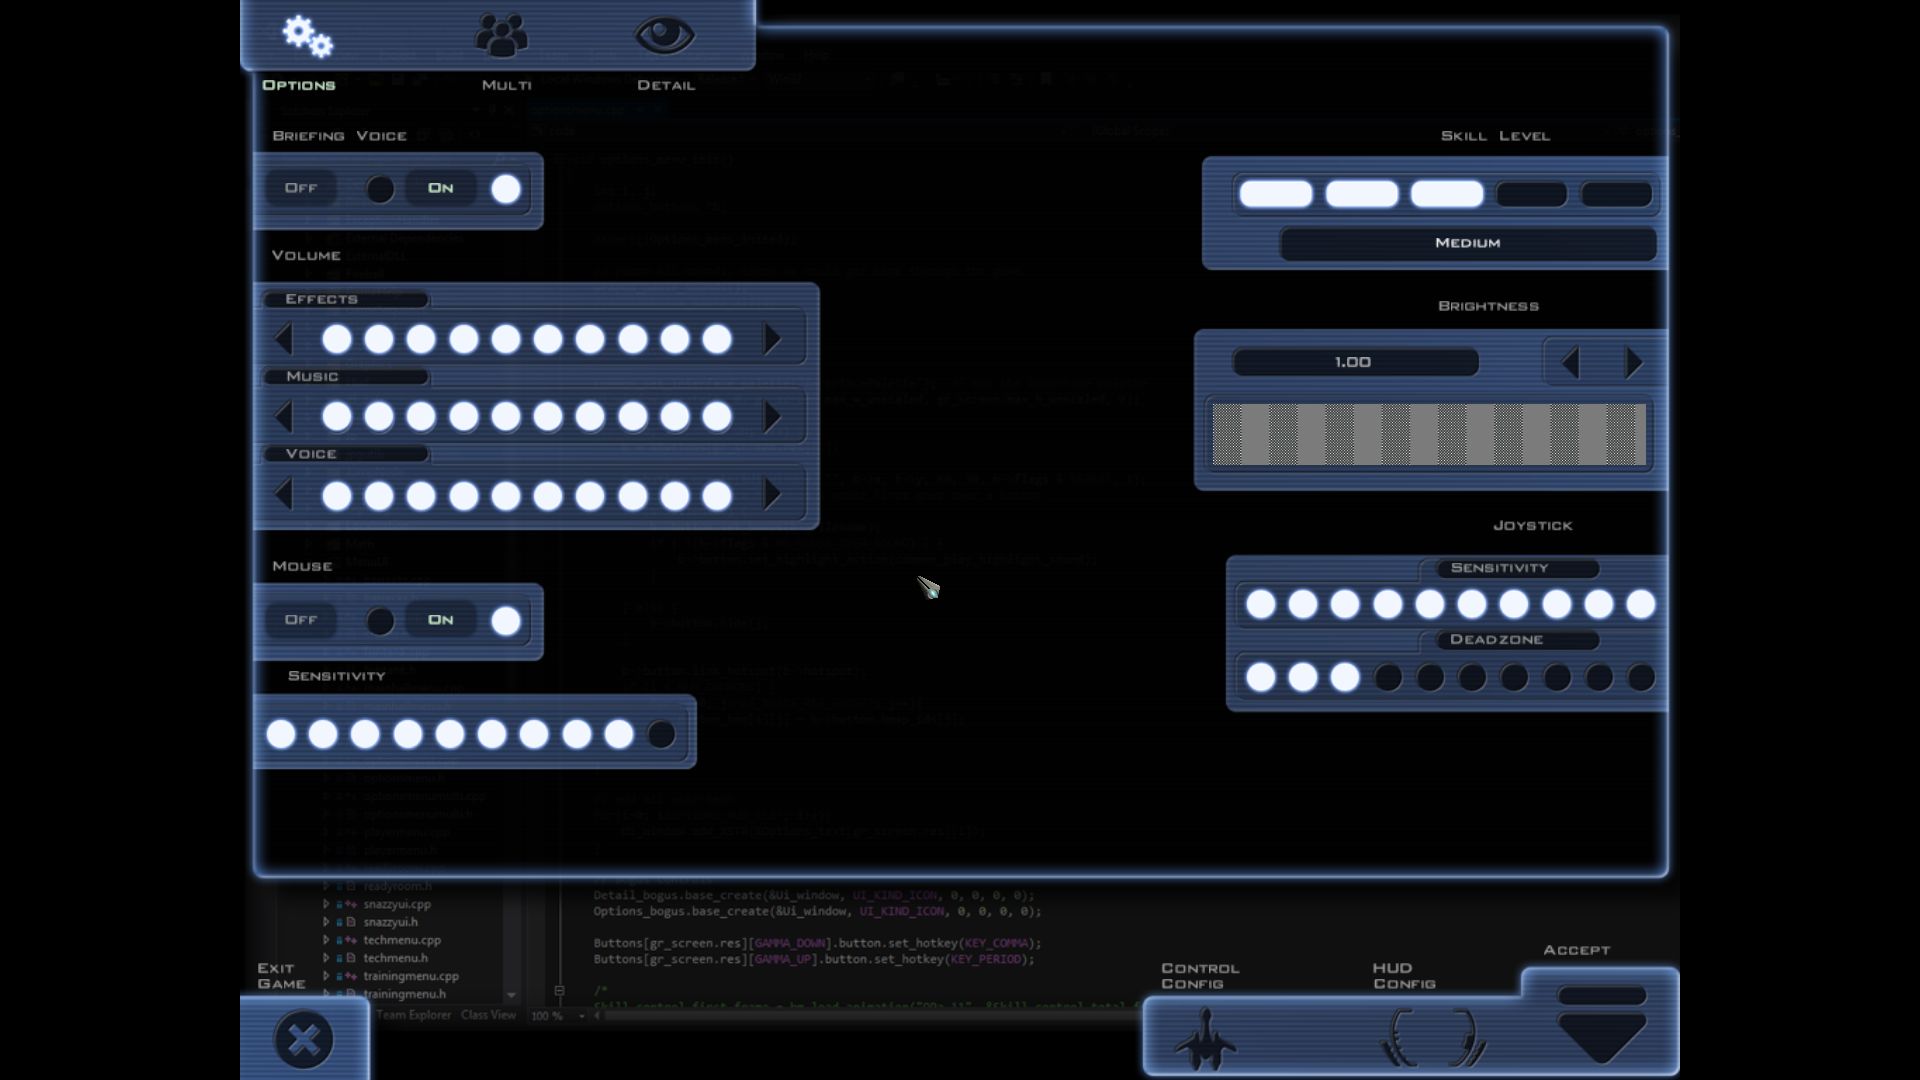
Task: Click the Exit Game label
Action: coord(281,976)
